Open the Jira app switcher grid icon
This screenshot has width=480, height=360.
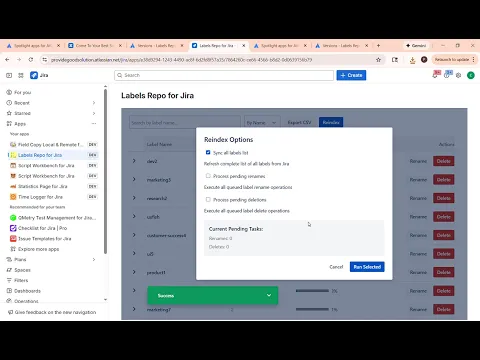point(21,75)
